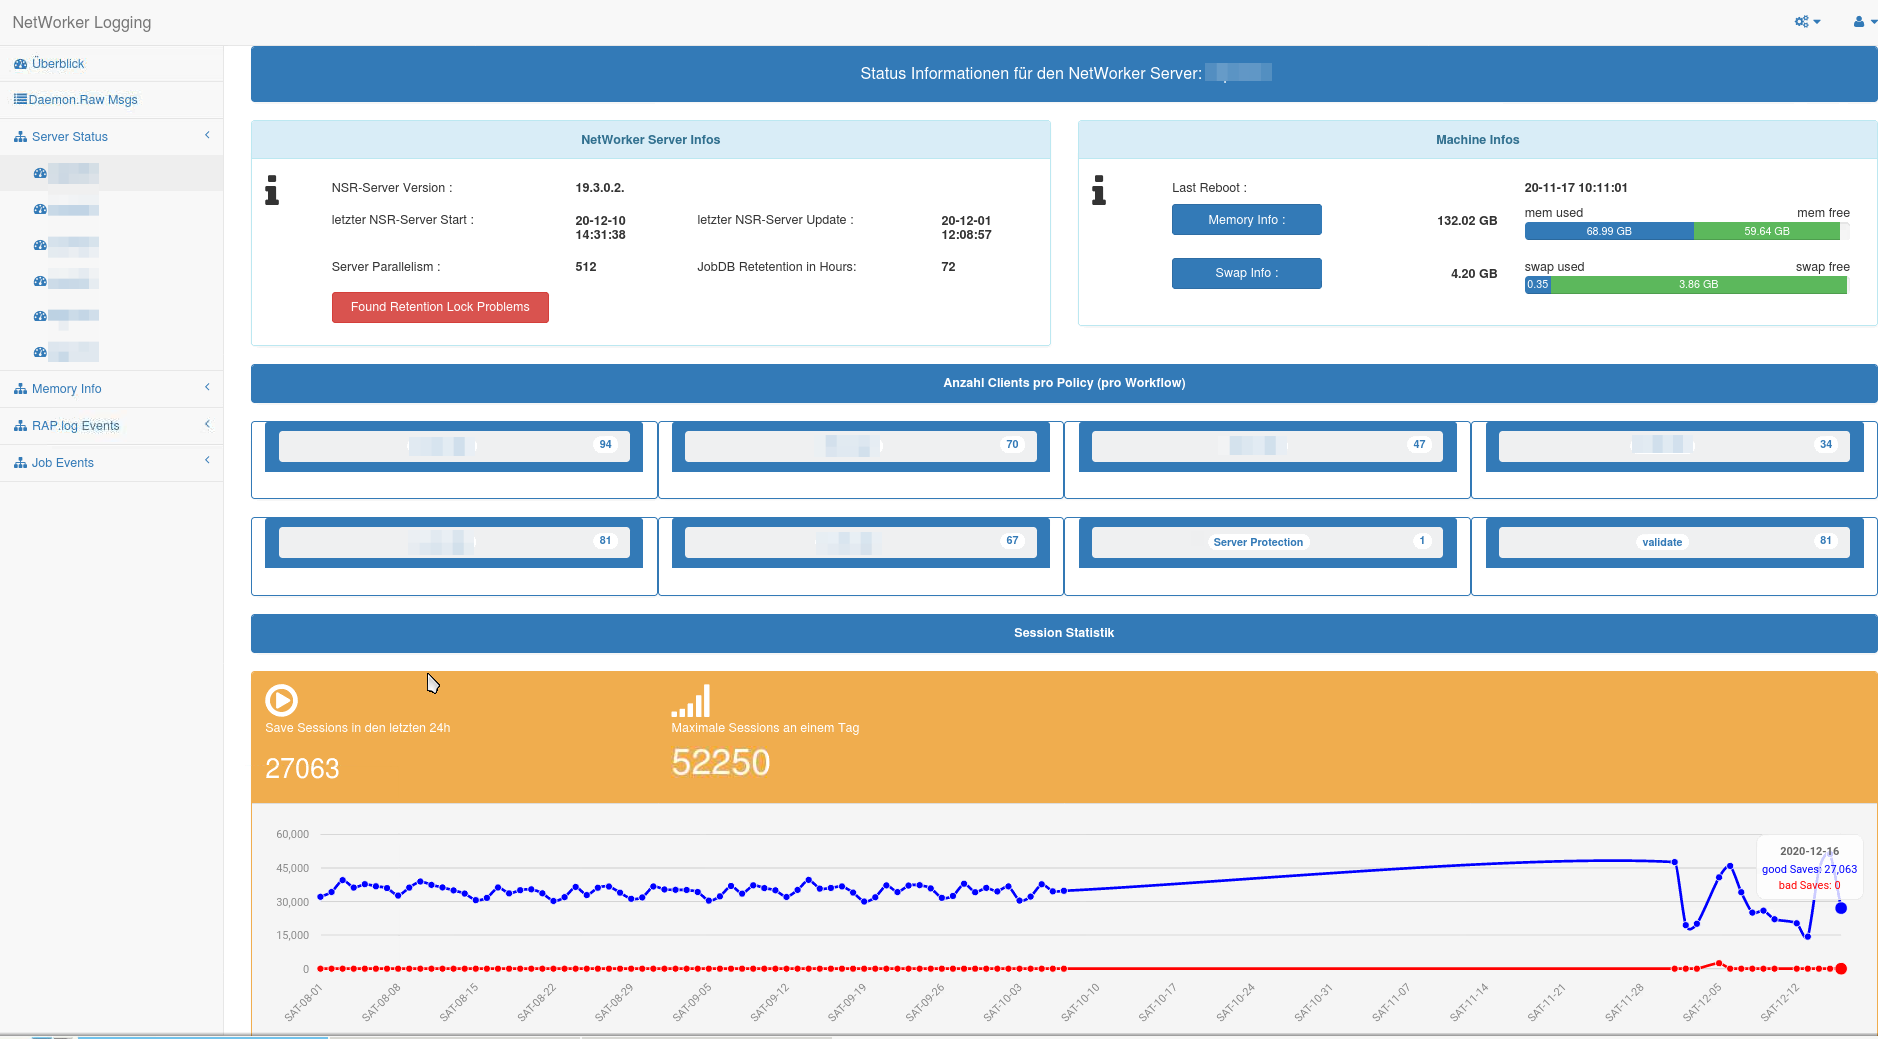1878x1039 pixels.
Task: Click the NSR-Server version value 19.3.0.2.
Action: coord(600,188)
